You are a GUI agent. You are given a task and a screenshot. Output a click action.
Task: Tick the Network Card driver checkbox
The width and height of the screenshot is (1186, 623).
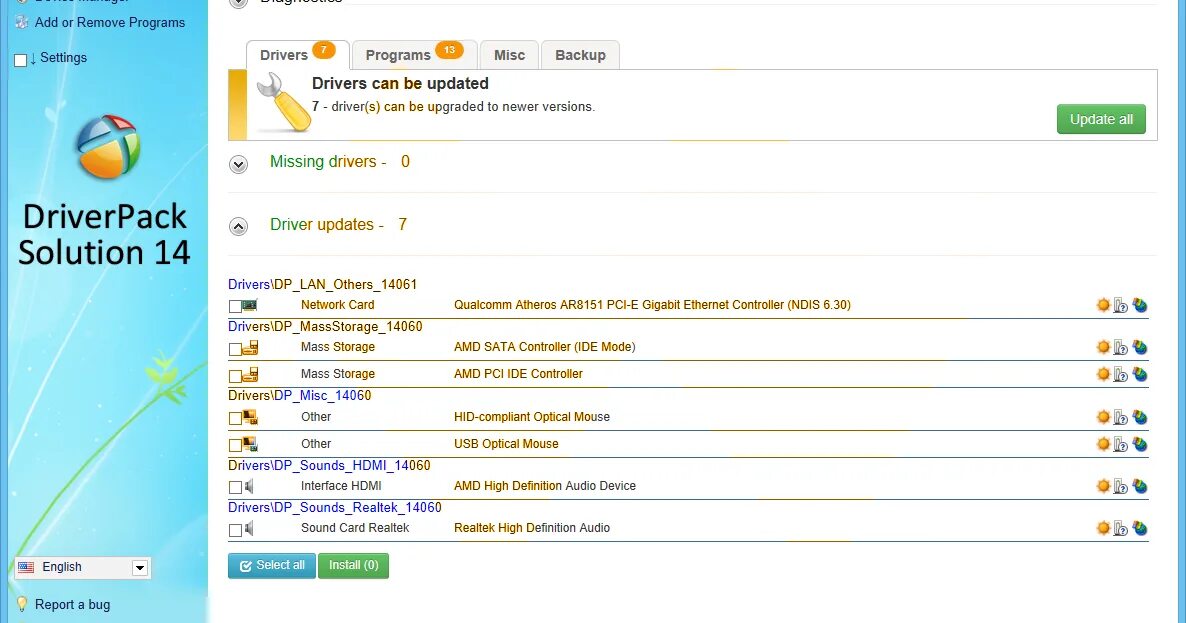[x=235, y=306]
